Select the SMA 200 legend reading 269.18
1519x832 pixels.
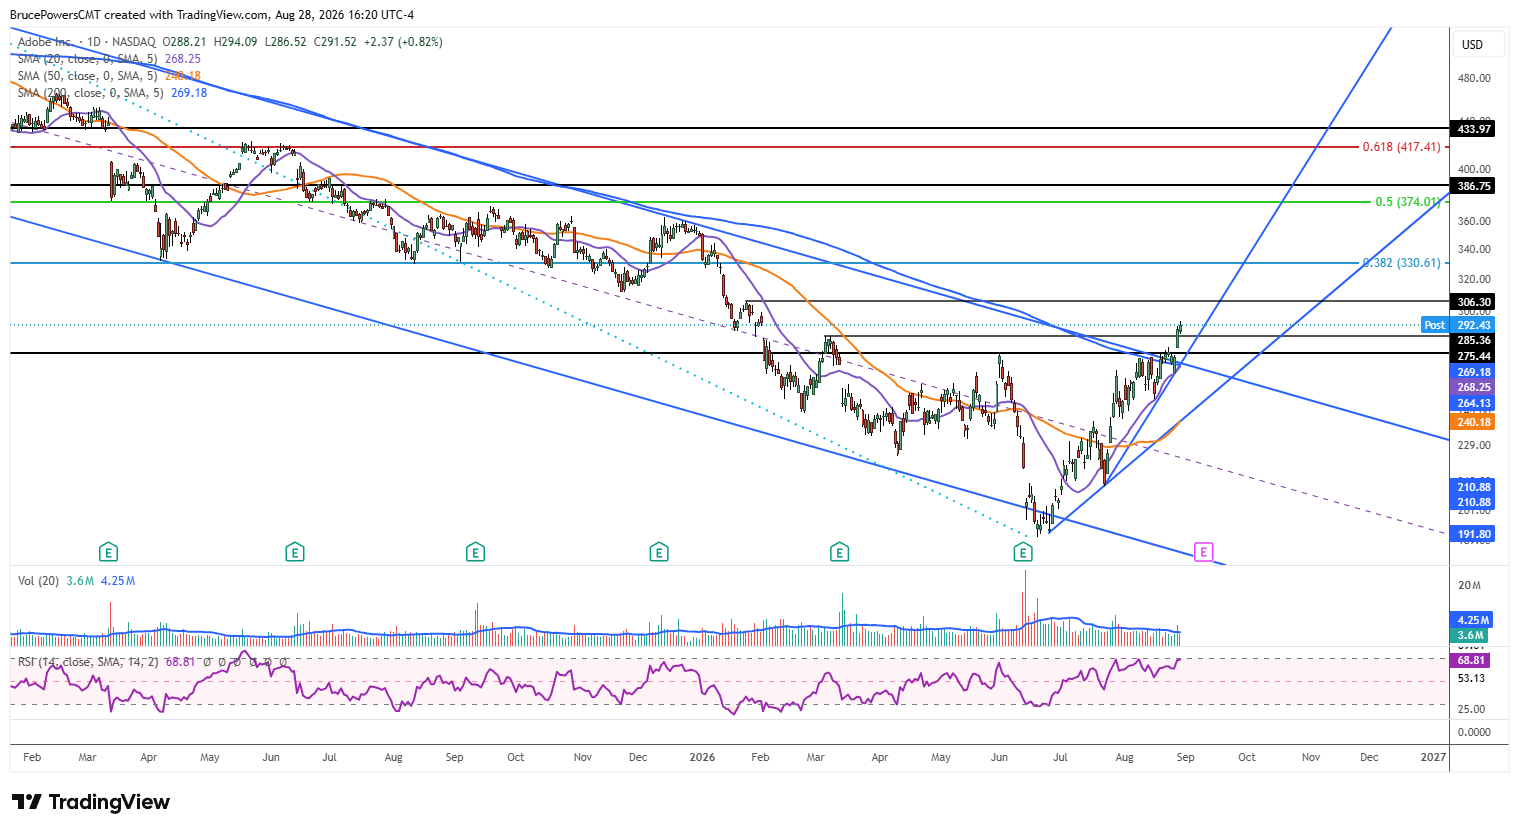[x=112, y=93]
